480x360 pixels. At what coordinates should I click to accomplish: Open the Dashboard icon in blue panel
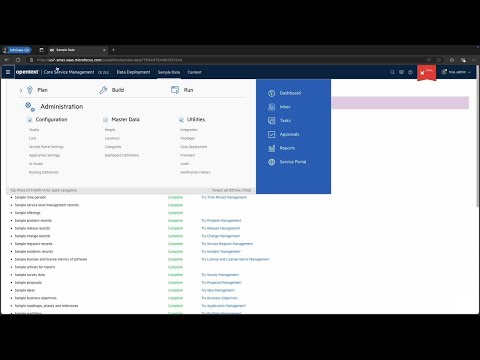pyautogui.click(x=272, y=93)
